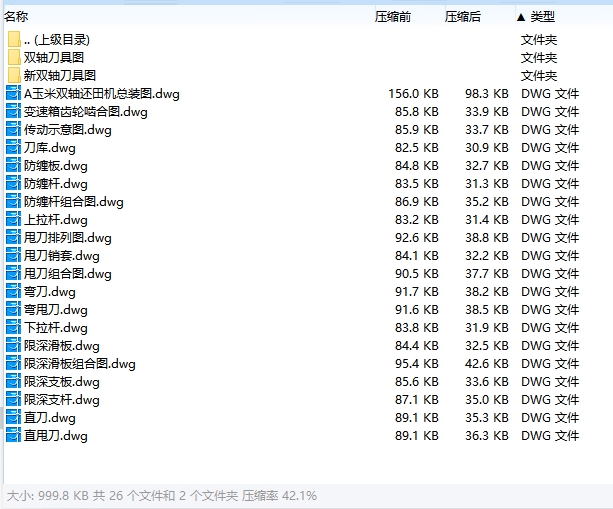Click the .. (上级目录) entry text

point(57,39)
